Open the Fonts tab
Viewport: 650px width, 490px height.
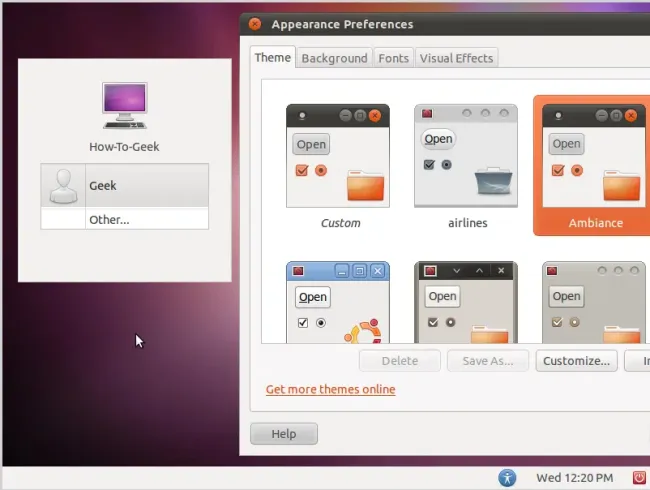(x=393, y=58)
